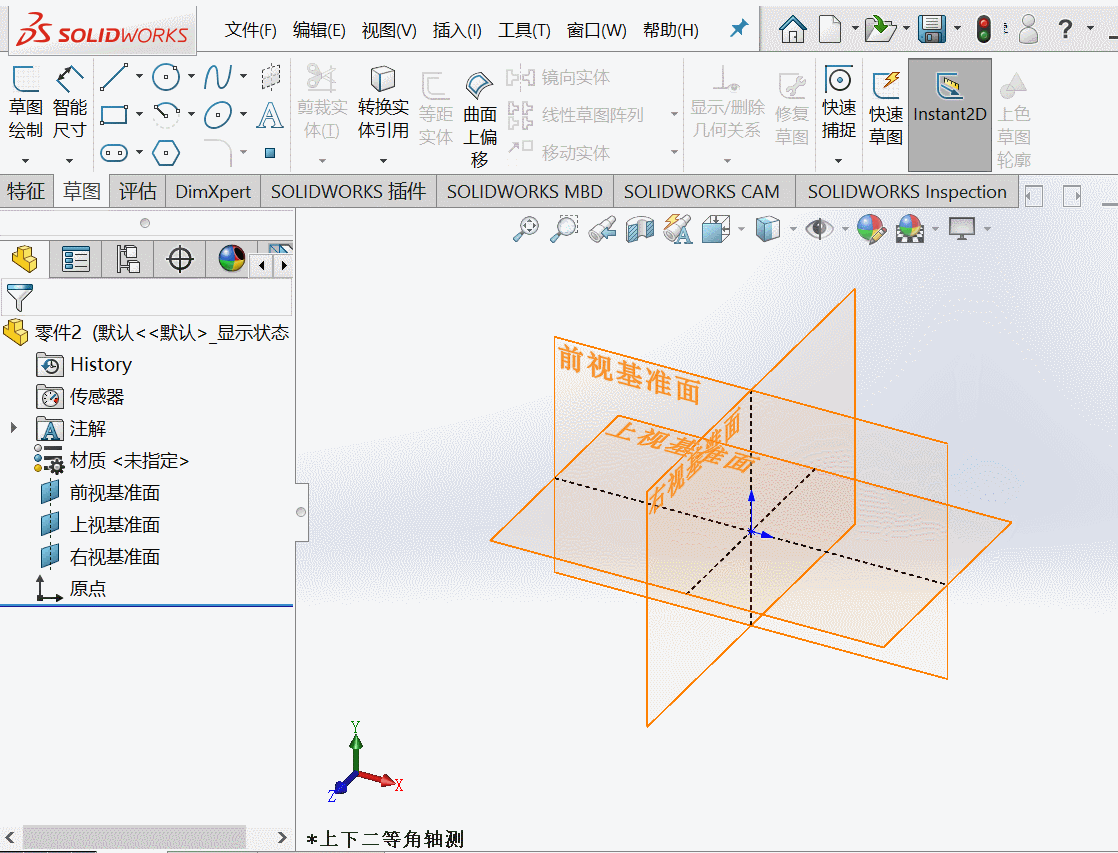
Task: Select the Straight Slot tool
Action: [114, 153]
